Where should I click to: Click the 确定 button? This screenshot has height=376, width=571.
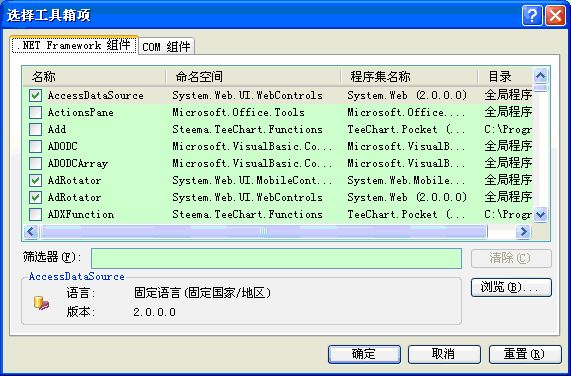[x=364, y=354]
